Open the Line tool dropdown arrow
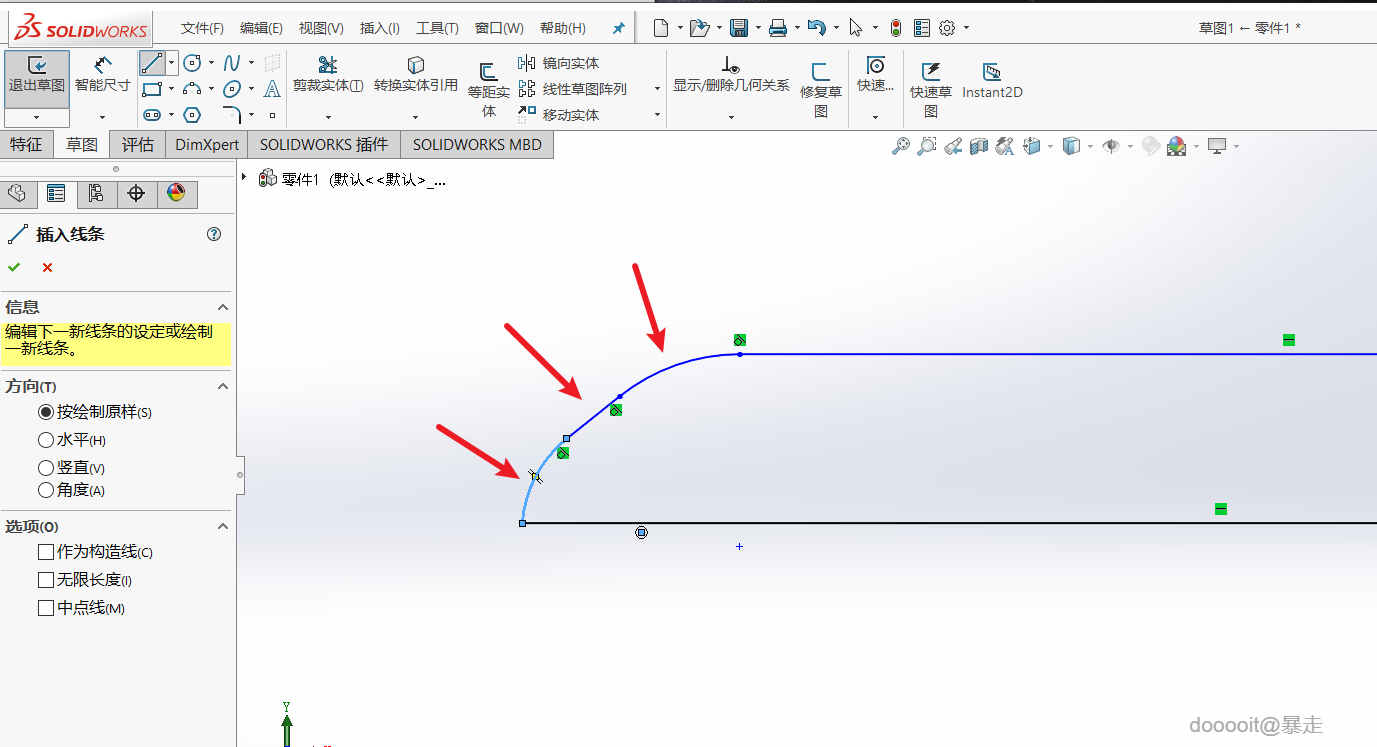This screenshot has width=1377, height=747. click(x=171, y=63)
